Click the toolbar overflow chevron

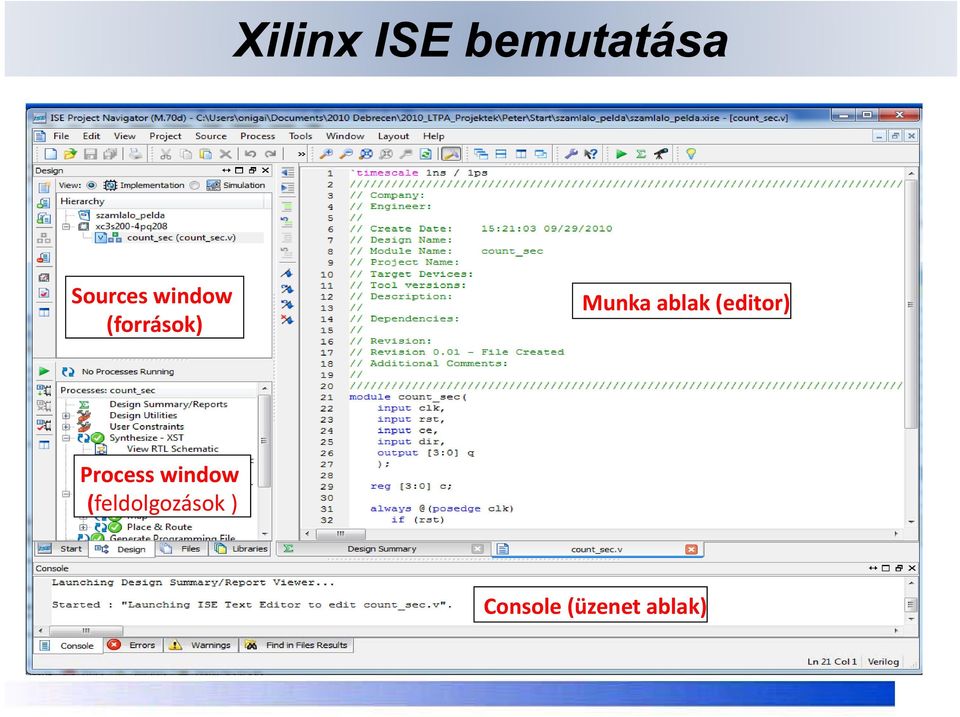(301, 154)
